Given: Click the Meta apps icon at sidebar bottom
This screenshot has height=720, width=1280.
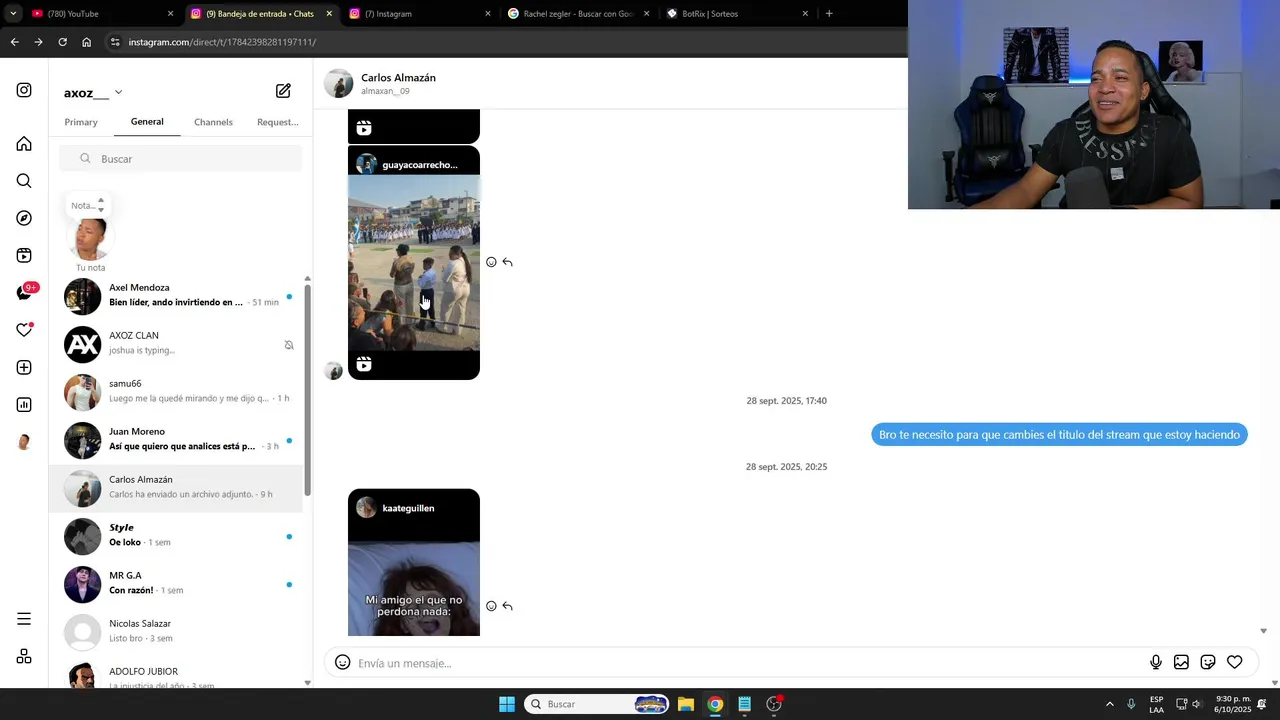Looking at the screenshot, I should click(x=24, y=656).
